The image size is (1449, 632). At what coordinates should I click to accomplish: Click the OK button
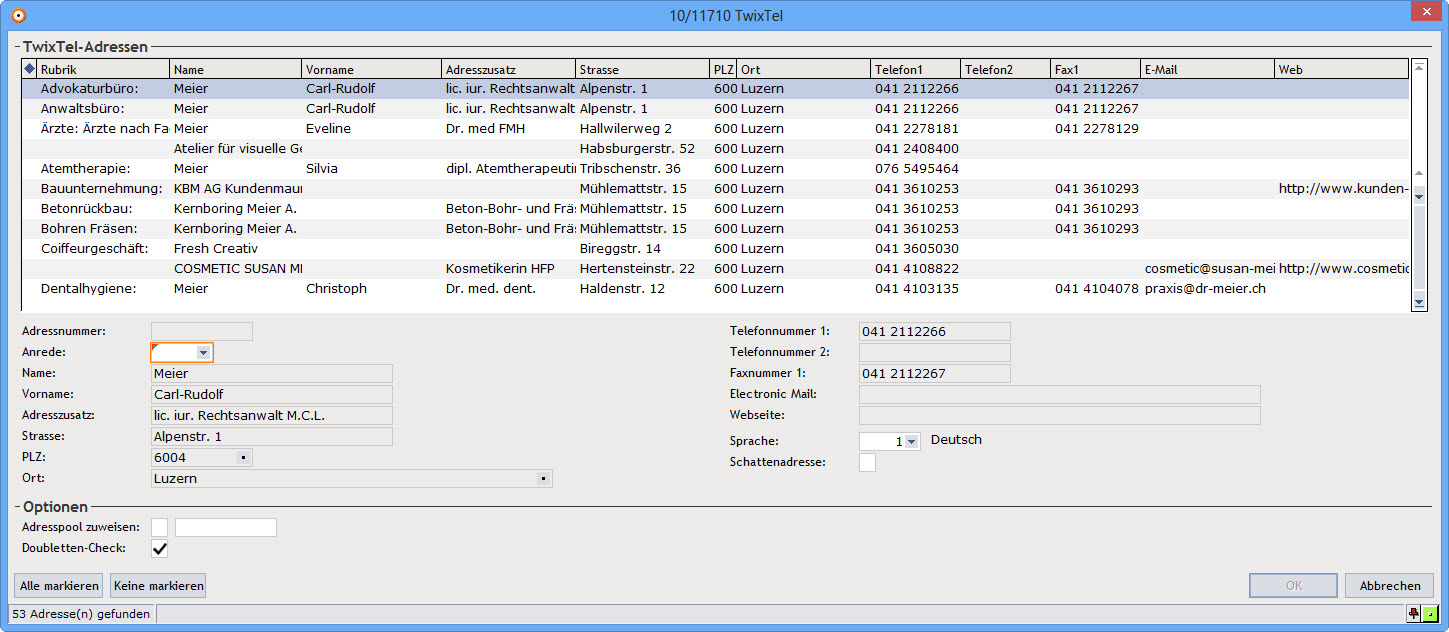point(1293,586)
